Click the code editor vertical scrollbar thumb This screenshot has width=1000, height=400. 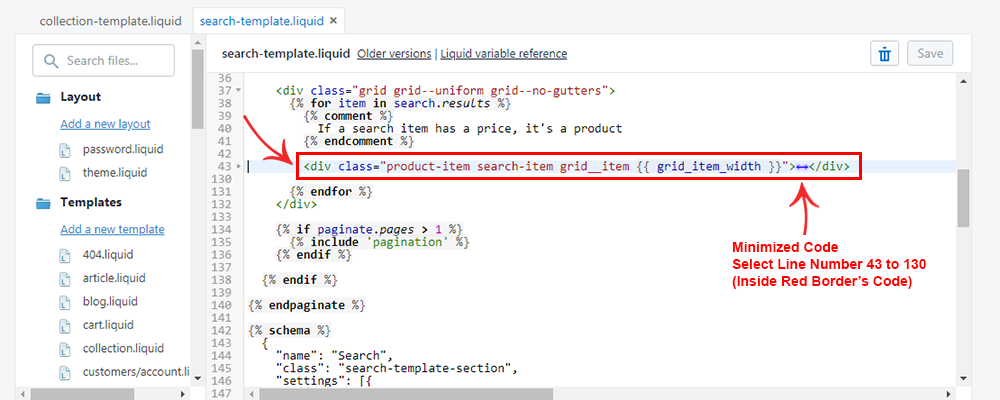point(963,198)
